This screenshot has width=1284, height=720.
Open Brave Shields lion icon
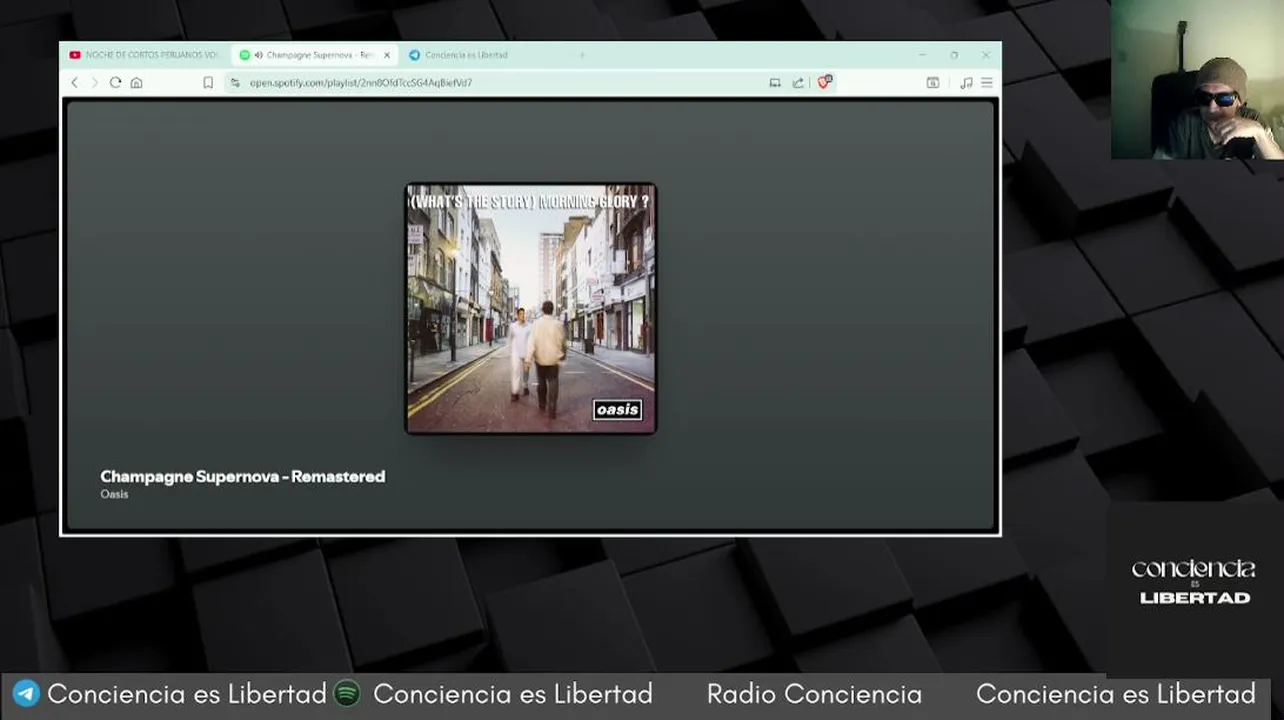pyautogui.click(x=824, y=82)
